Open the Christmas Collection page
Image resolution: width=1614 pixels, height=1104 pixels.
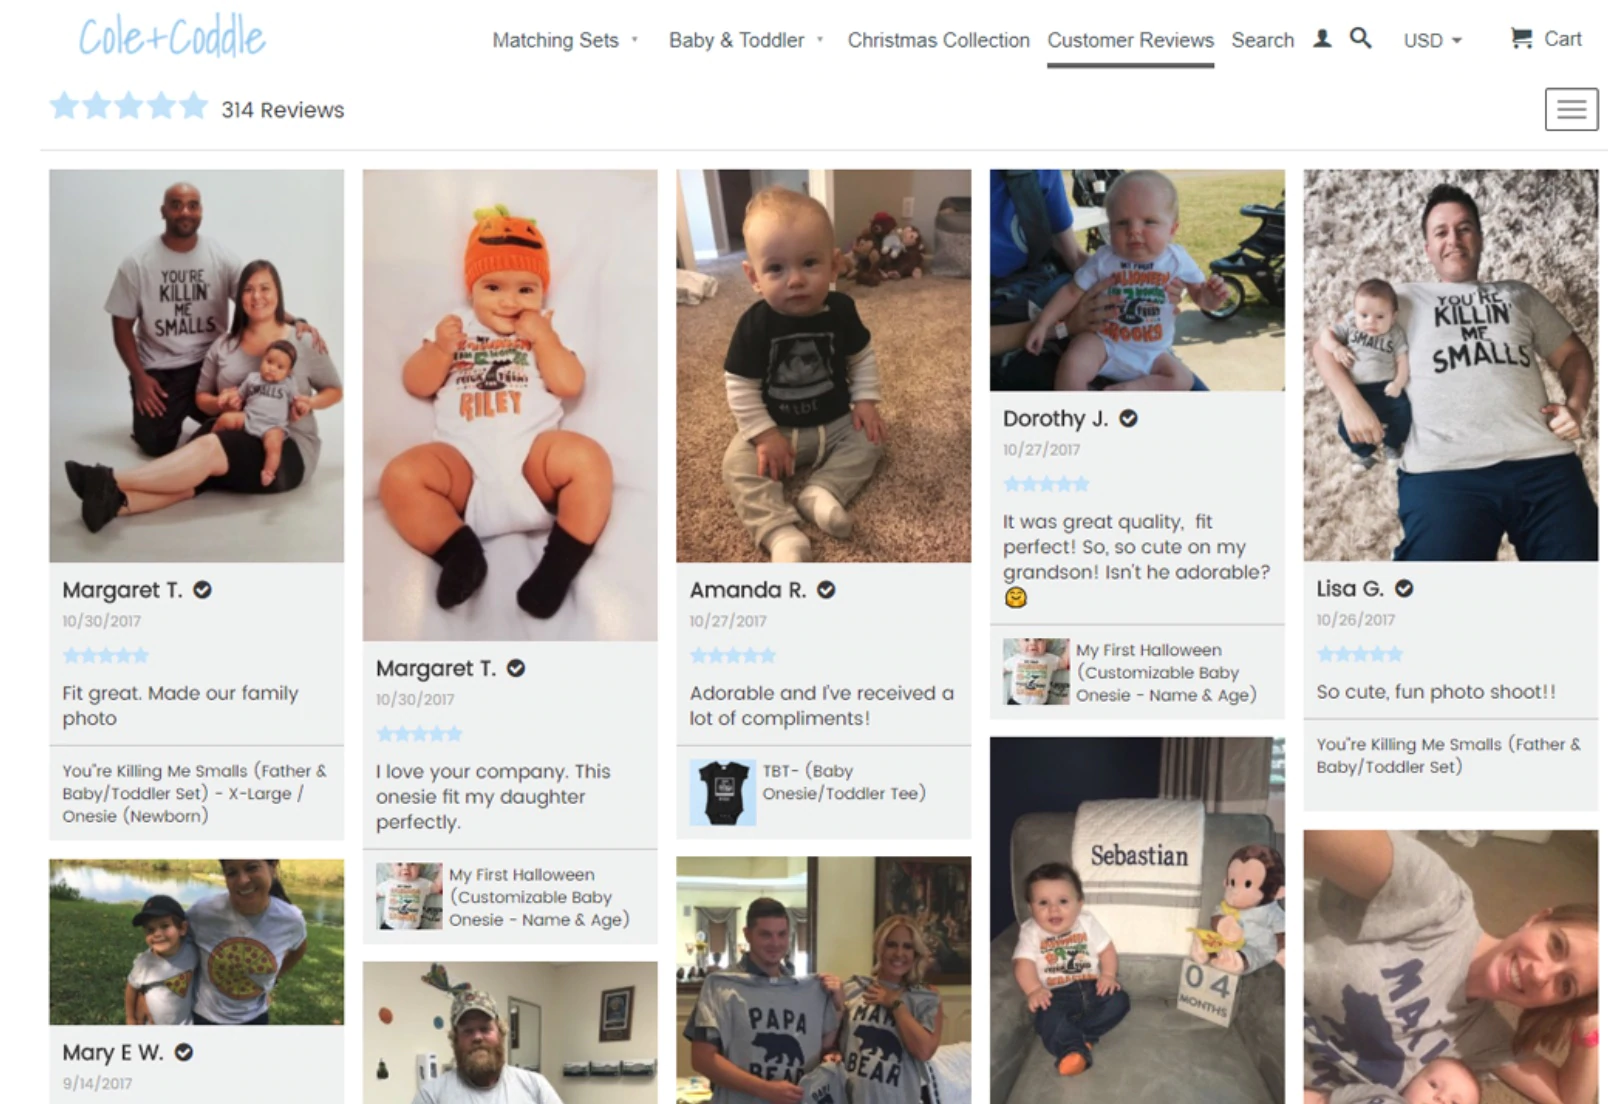pyautogui.click(x=938, y=40)
